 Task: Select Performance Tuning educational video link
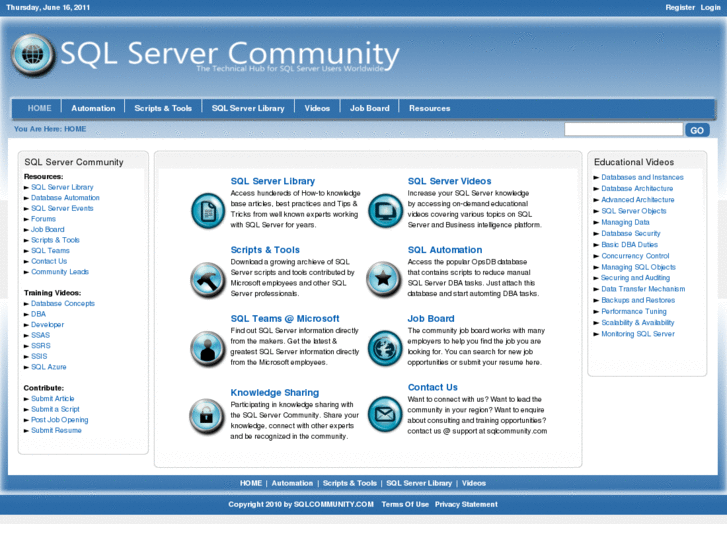coord(634,312)
